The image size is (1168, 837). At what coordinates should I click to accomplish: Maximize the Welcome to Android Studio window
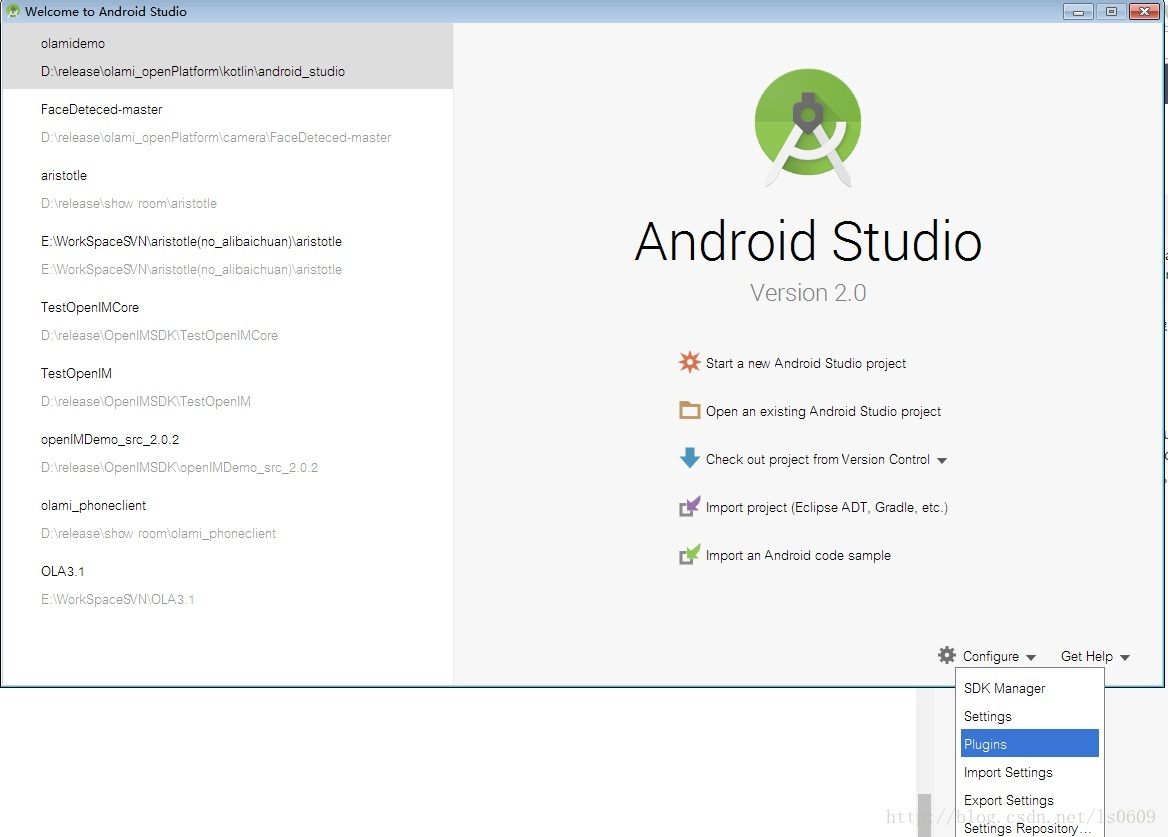[1111, 11]
